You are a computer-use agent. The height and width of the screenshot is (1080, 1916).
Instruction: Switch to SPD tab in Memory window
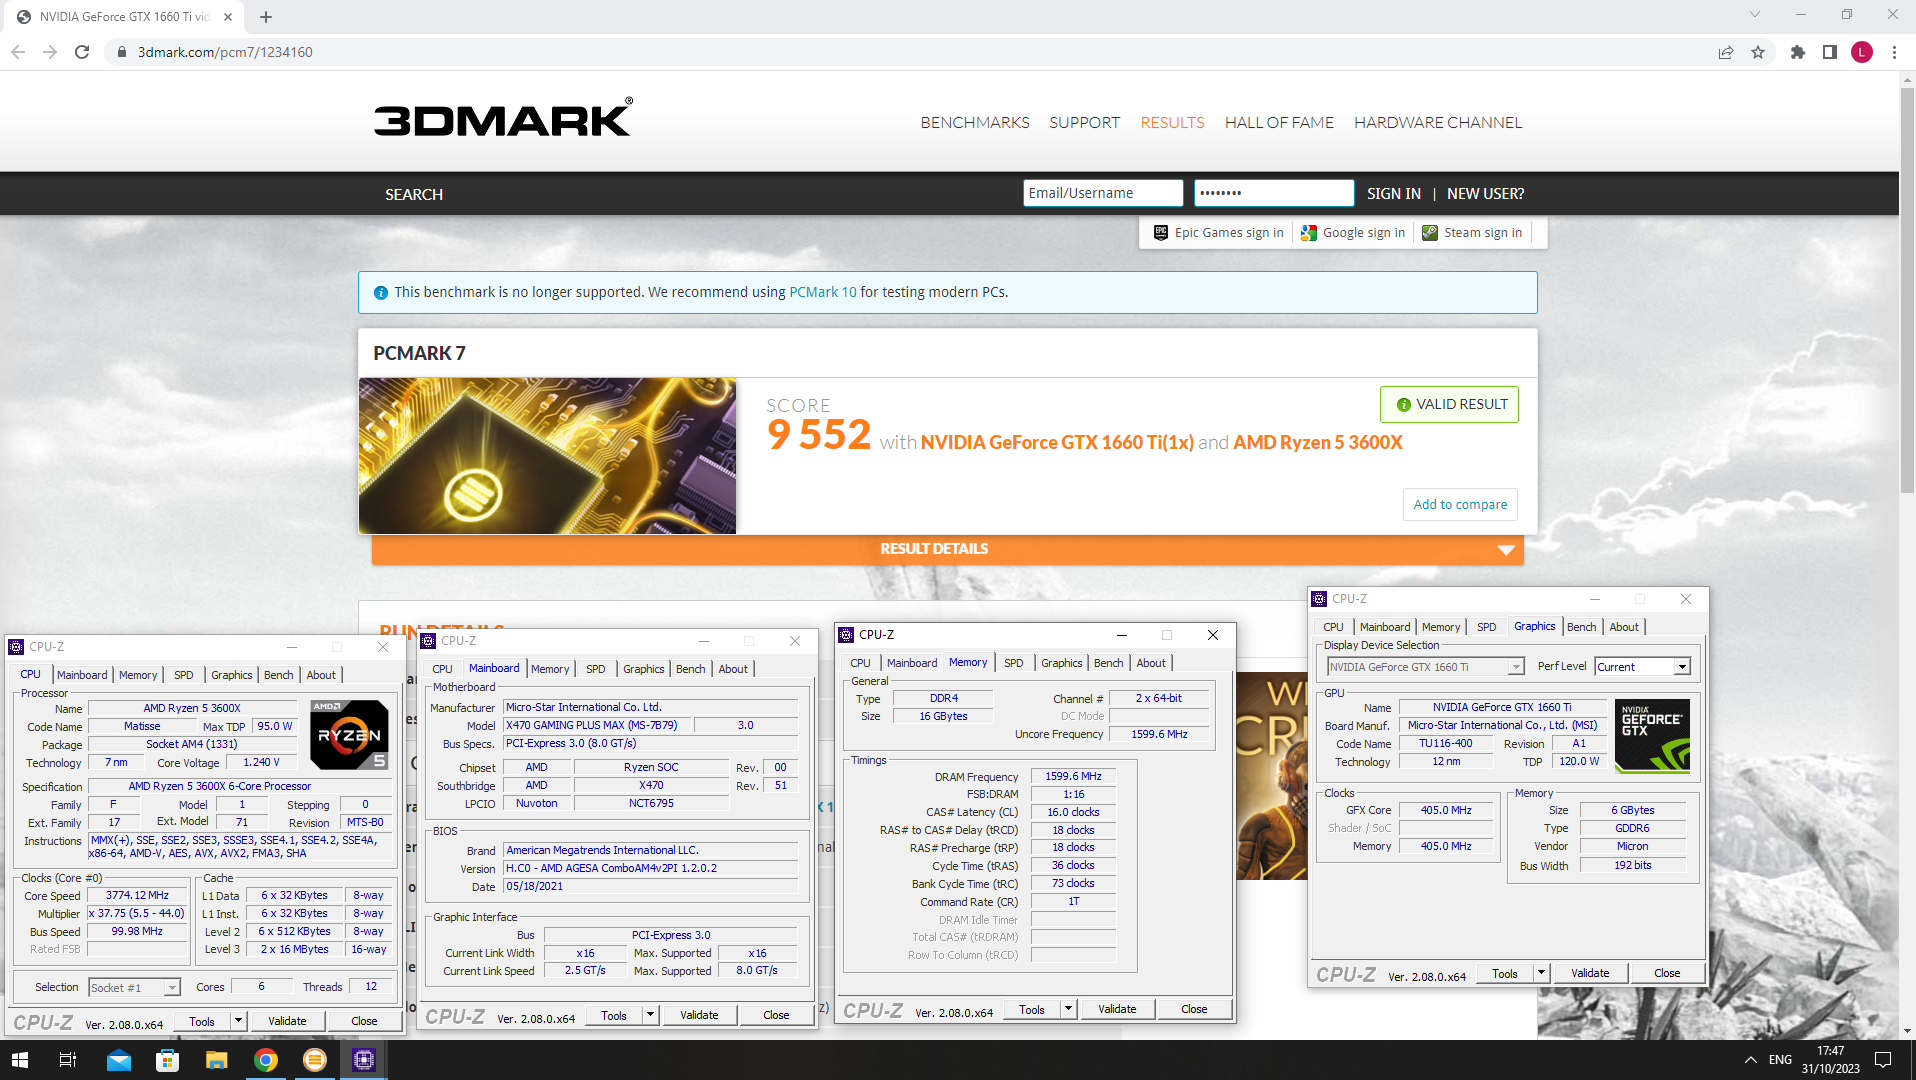click(1013, 663)
